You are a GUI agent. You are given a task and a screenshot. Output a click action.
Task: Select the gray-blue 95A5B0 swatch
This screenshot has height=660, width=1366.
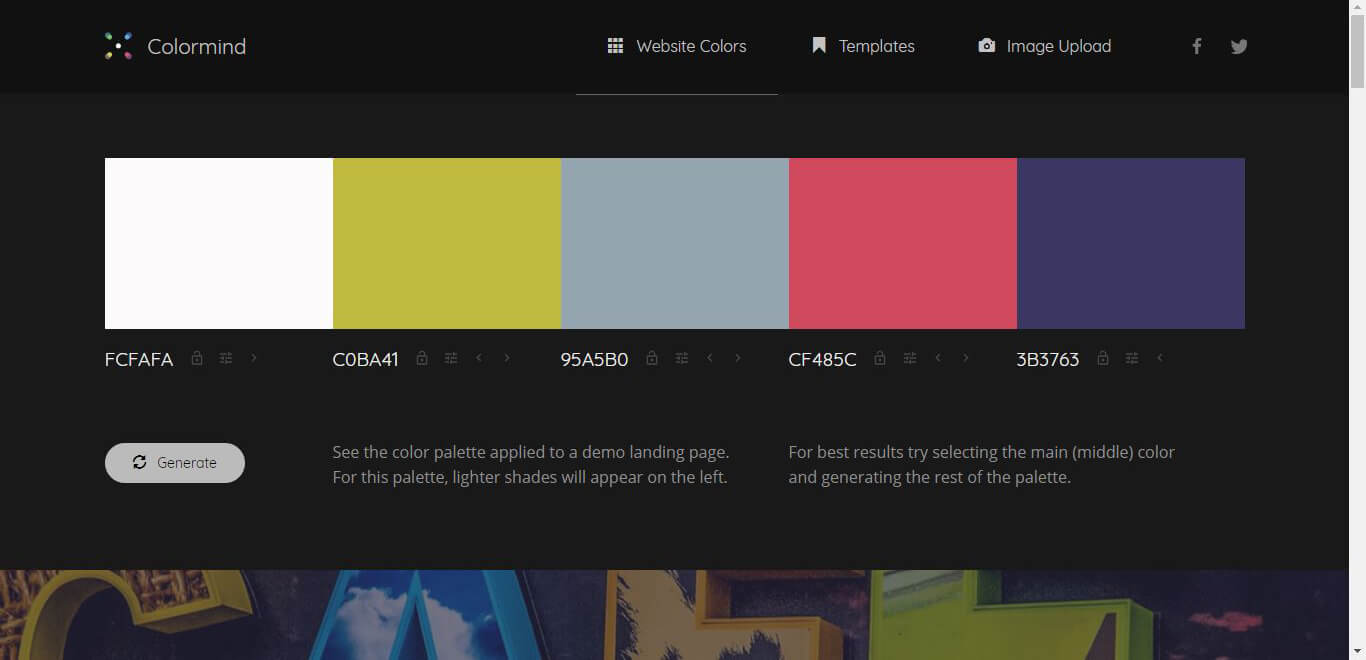click(675, 243)
